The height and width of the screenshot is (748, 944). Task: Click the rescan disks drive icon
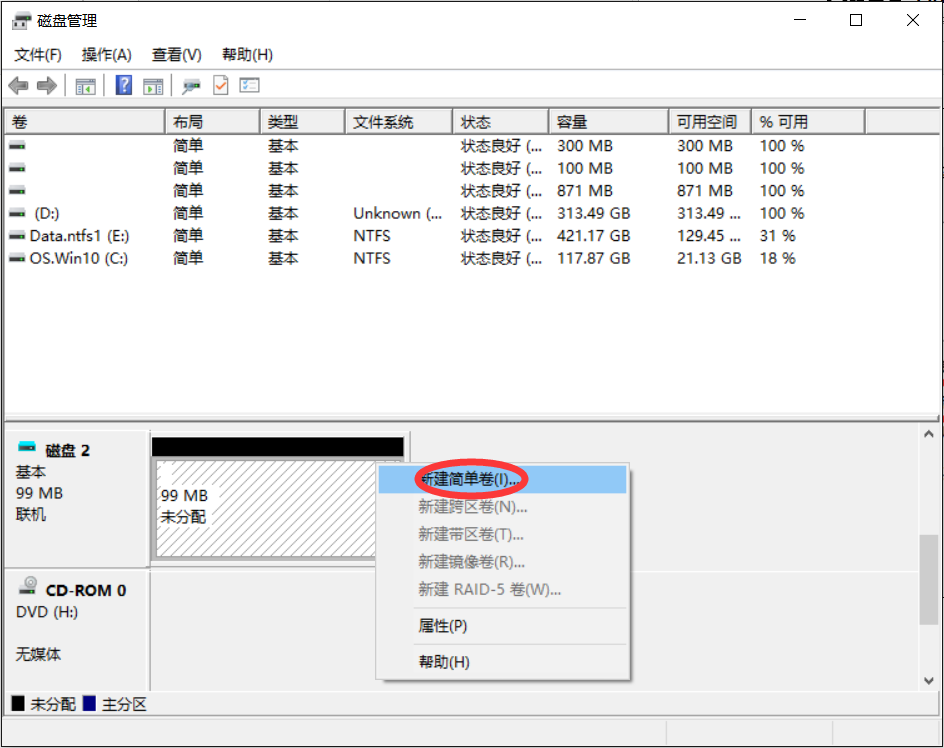[191, 86]
